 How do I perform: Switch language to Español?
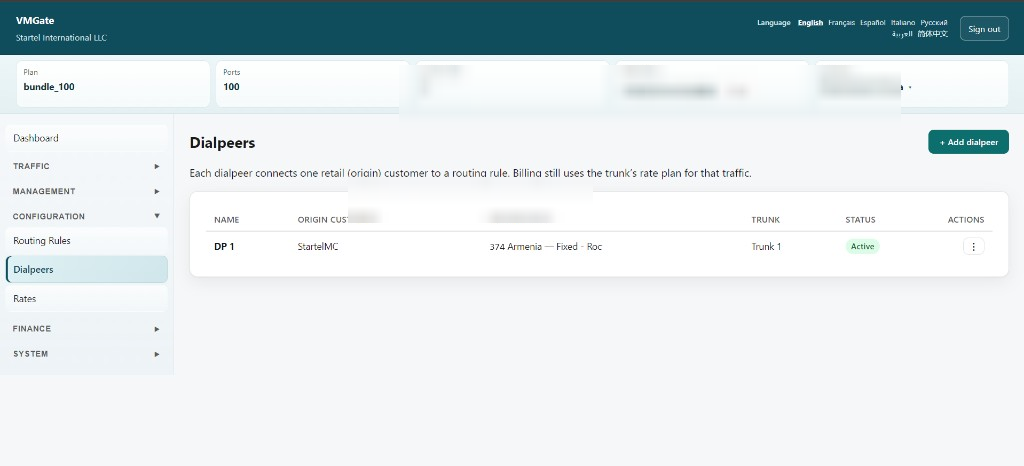(x=872, y=23)
